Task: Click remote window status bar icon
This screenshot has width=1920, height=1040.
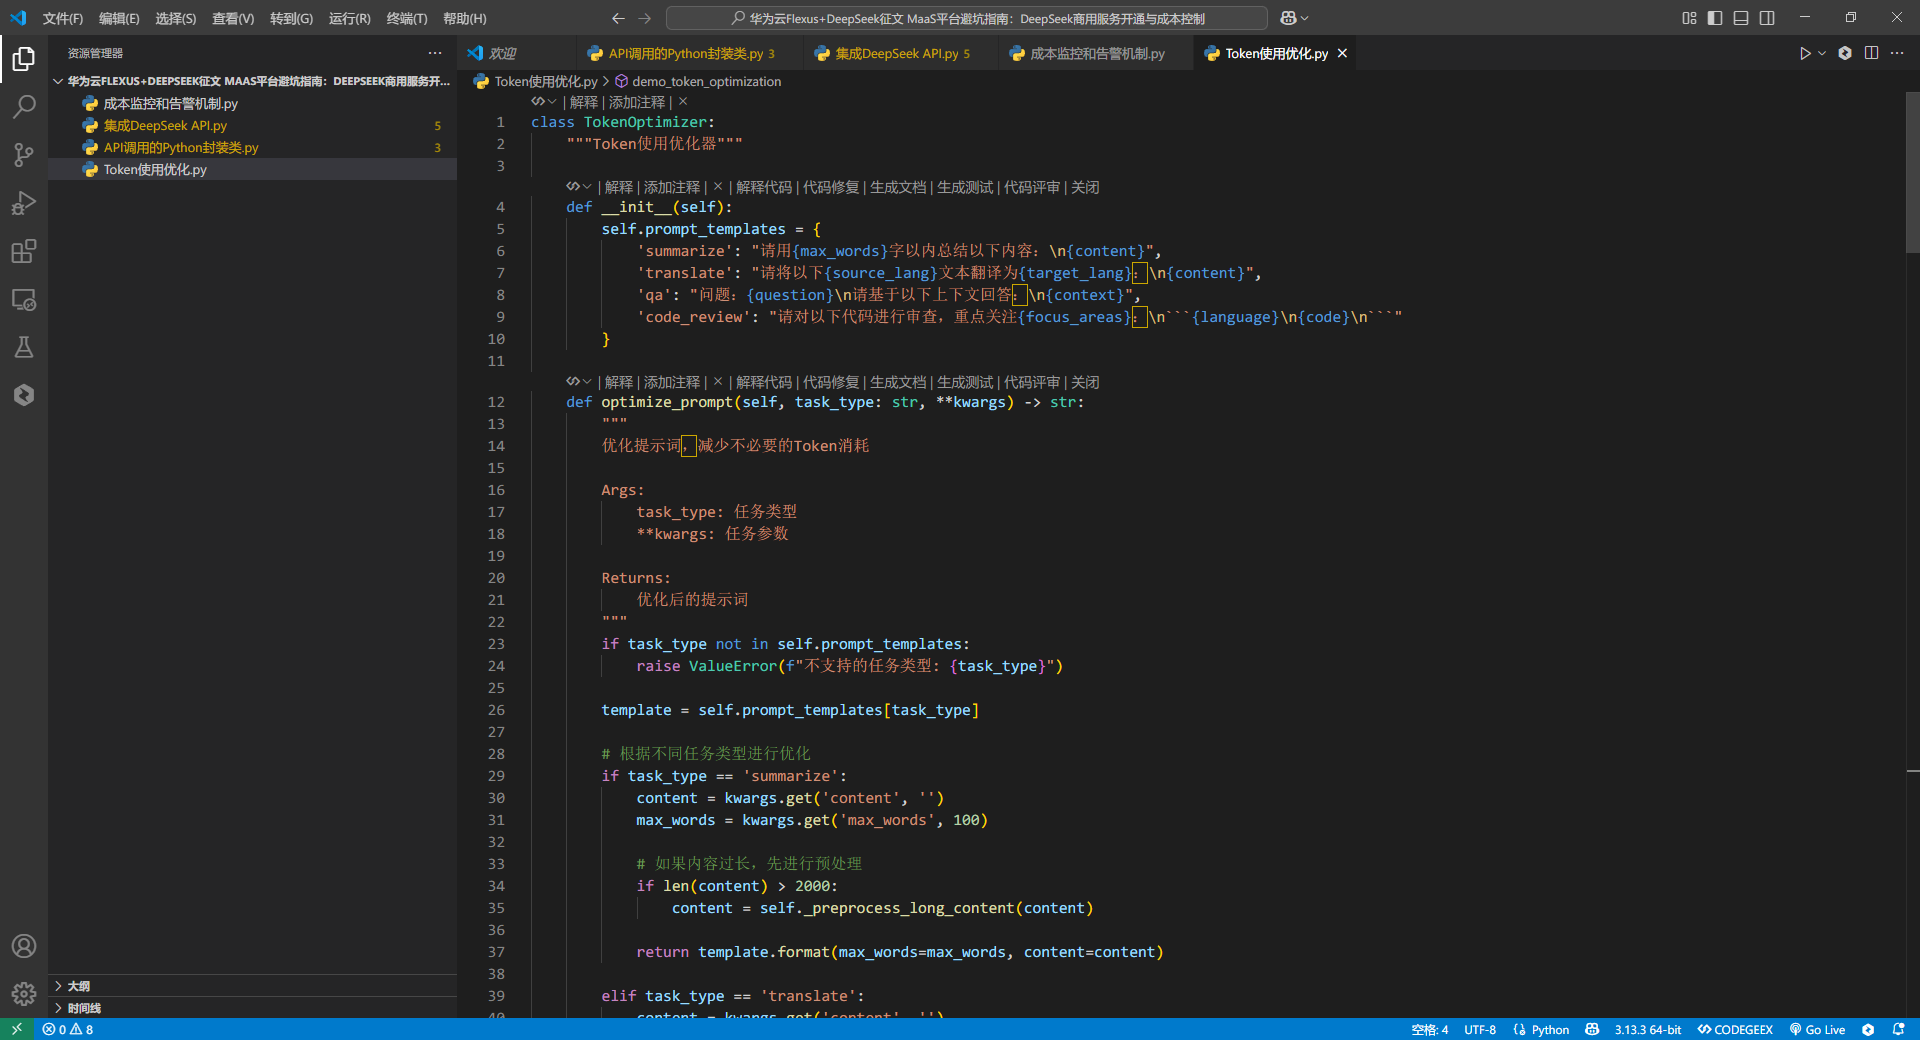Action: [16, 1029]
